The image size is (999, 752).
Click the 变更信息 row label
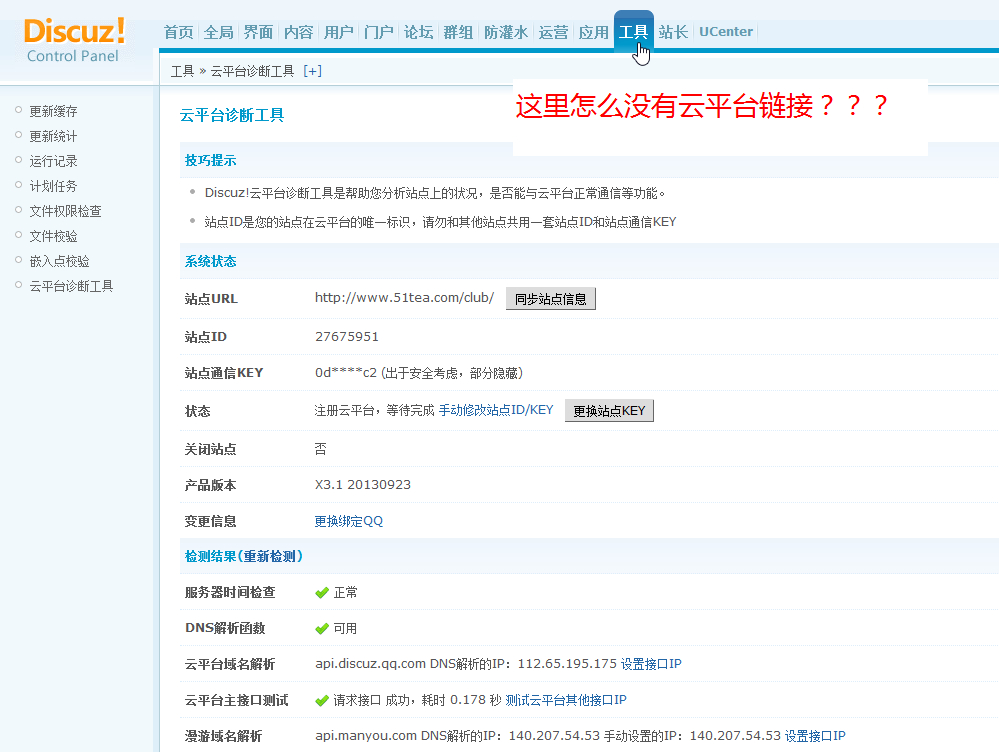[210, 521]
